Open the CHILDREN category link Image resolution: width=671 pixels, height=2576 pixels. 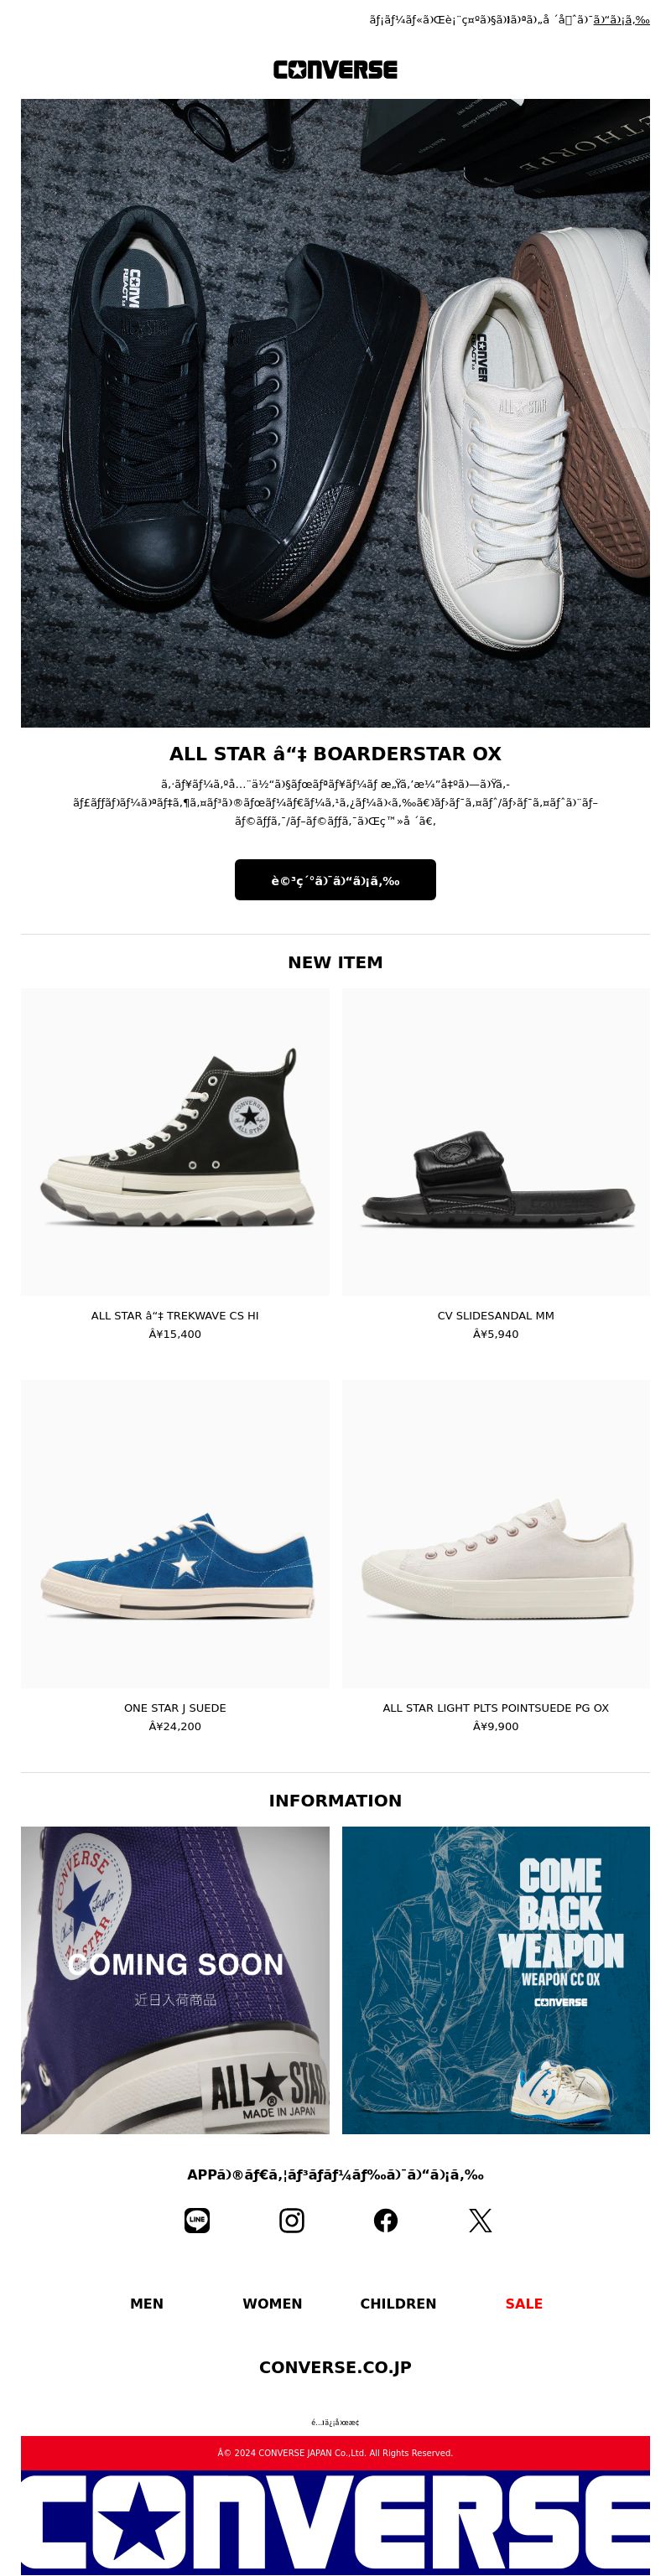(398, 2303)
